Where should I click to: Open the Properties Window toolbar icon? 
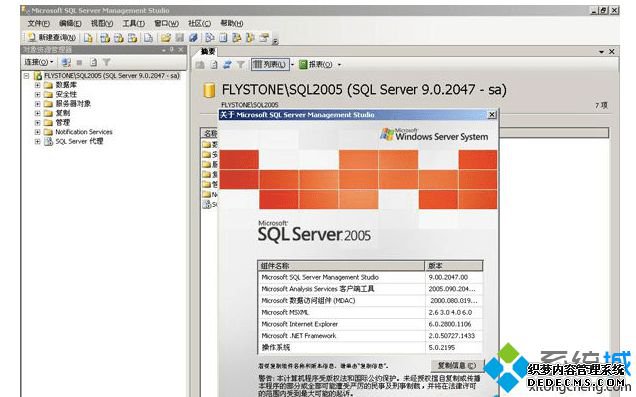coord(264,38)
